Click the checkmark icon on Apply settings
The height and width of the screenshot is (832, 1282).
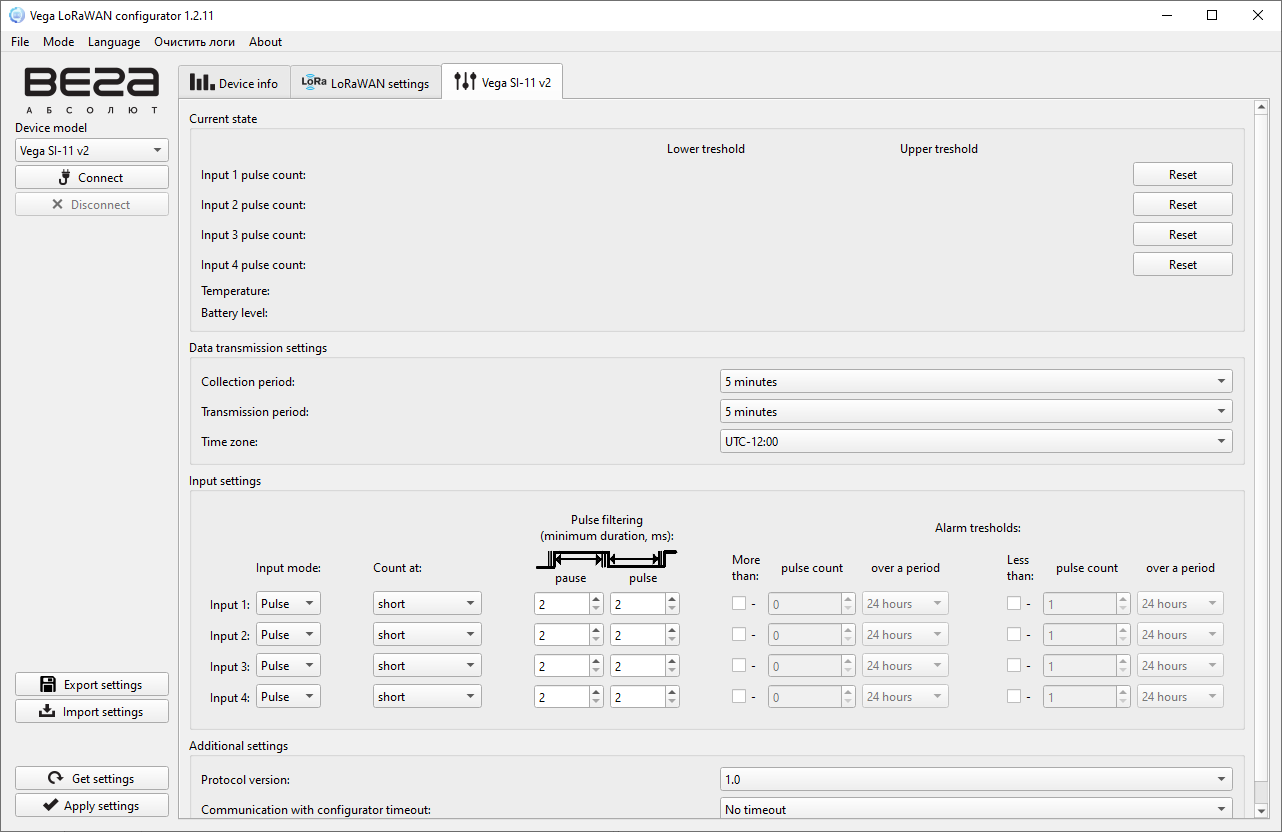coord(50,806)
